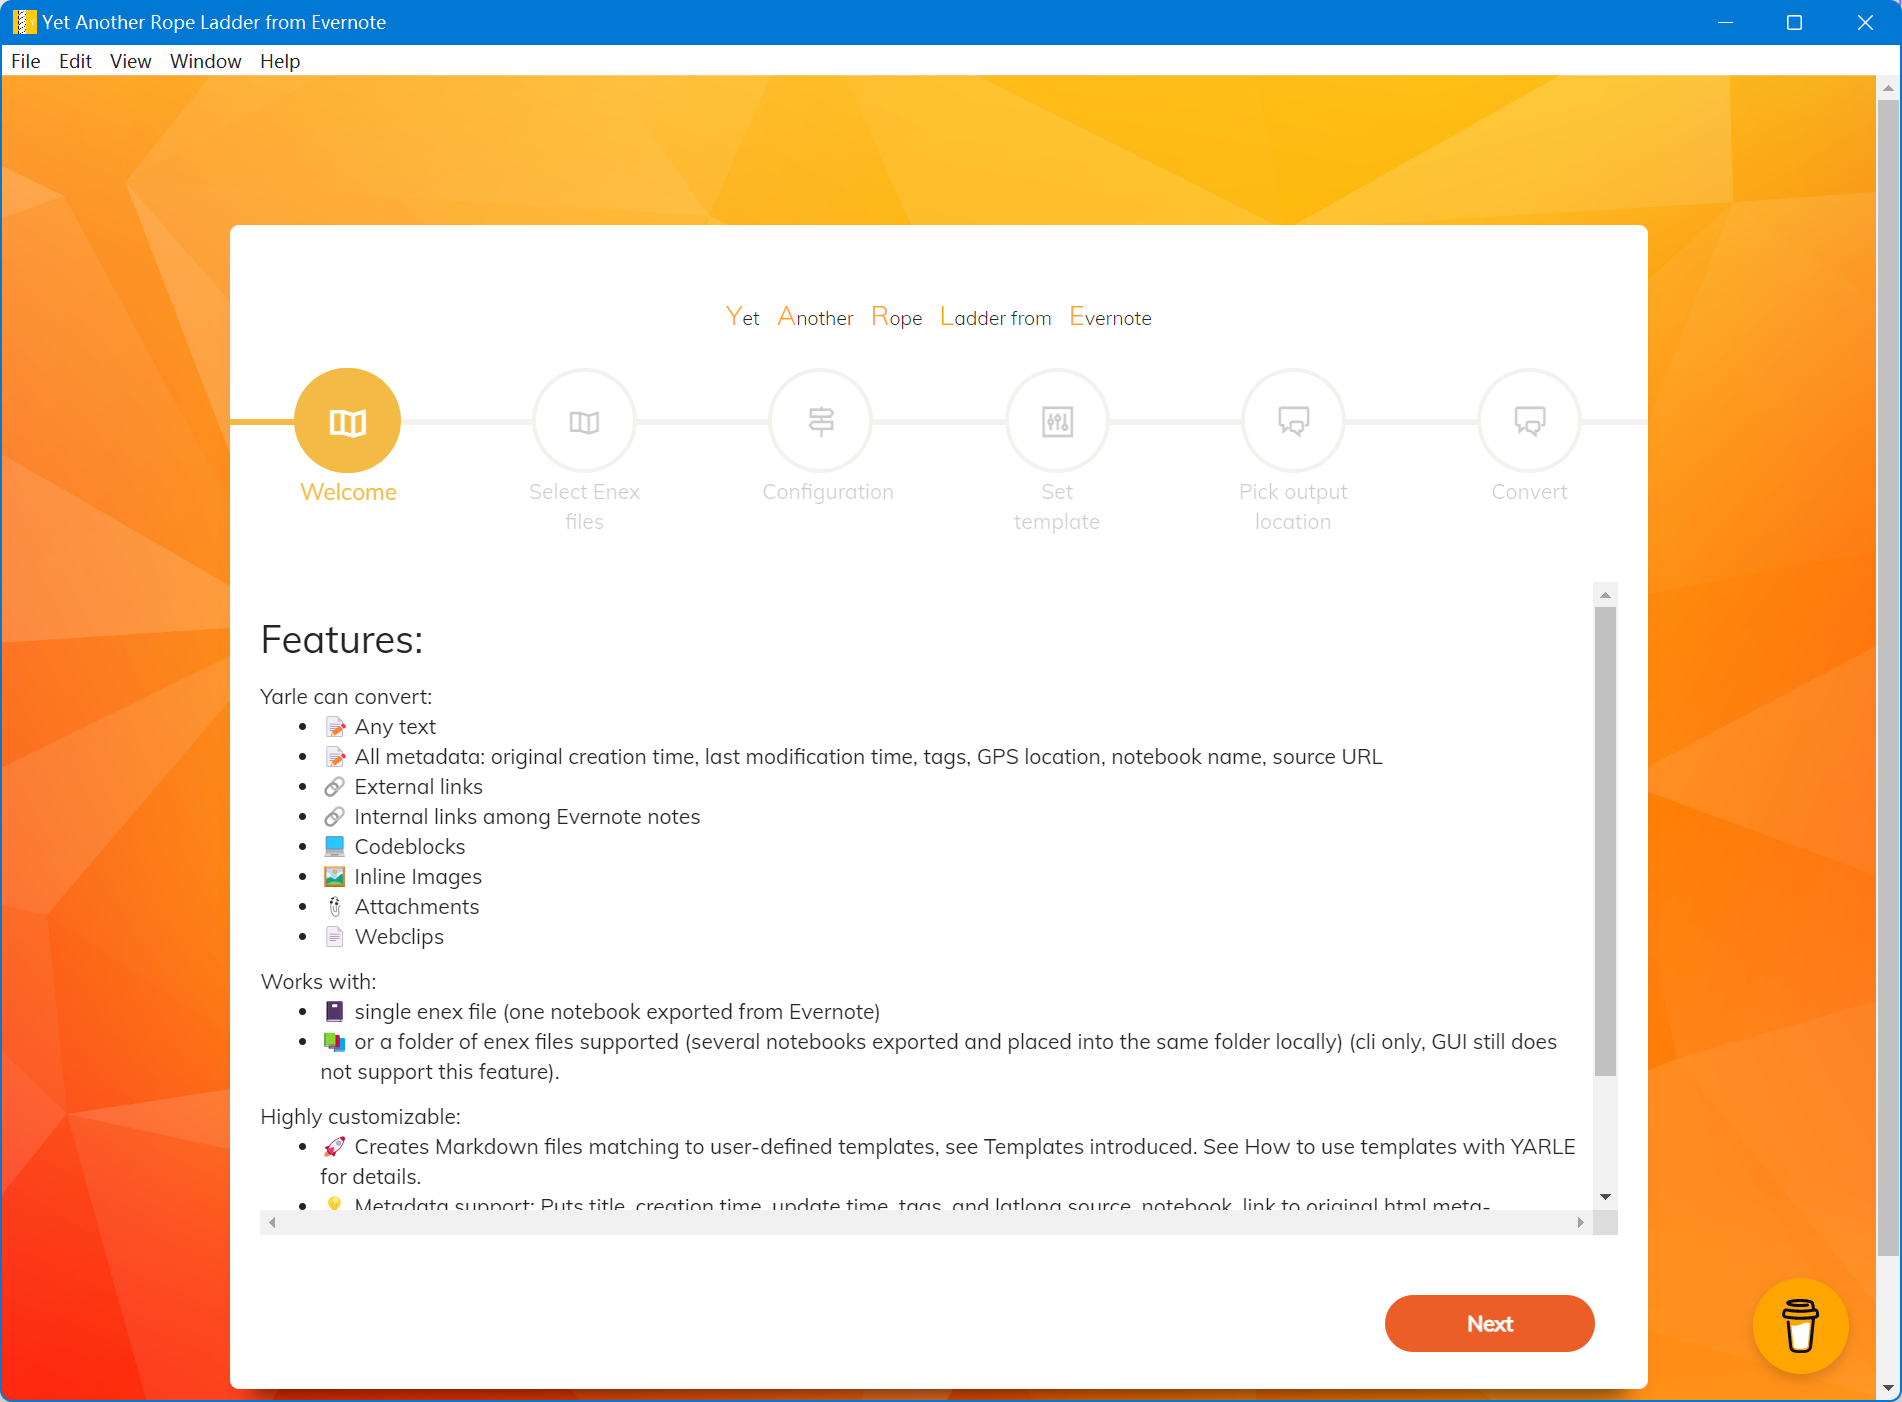Viewport: 1902px width, 1402px height.
Task: Click the 'Highly customizable:' text
Action: click(x=360, y=1117)
